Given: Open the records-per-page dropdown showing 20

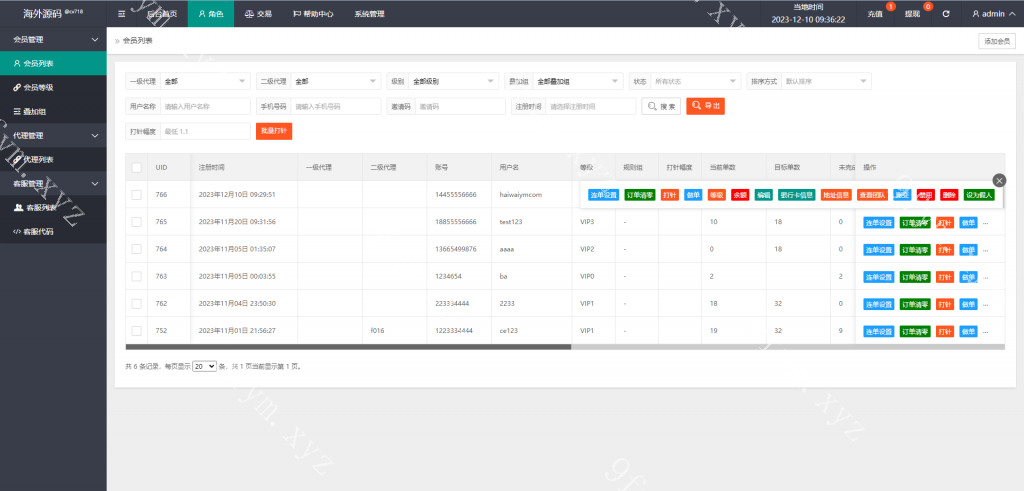Looking at the screenshot, I should pos(204,367).
